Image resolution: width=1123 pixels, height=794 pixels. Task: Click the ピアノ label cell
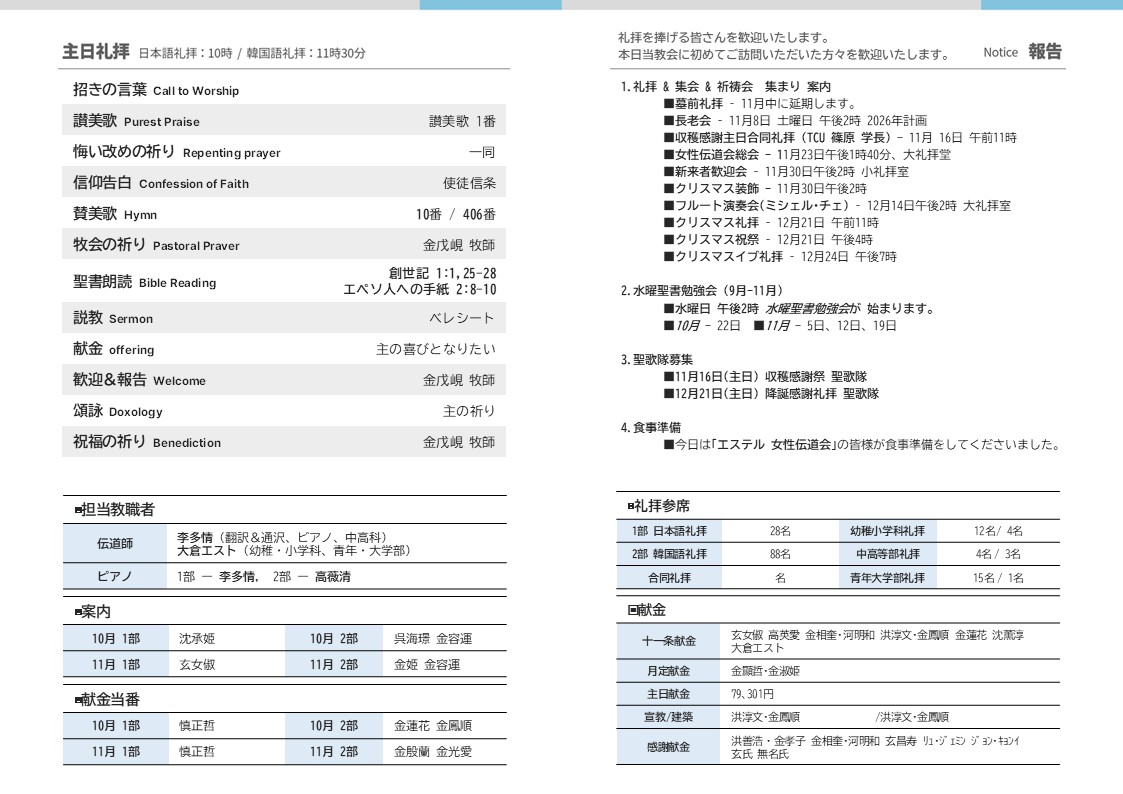[114, 577]
